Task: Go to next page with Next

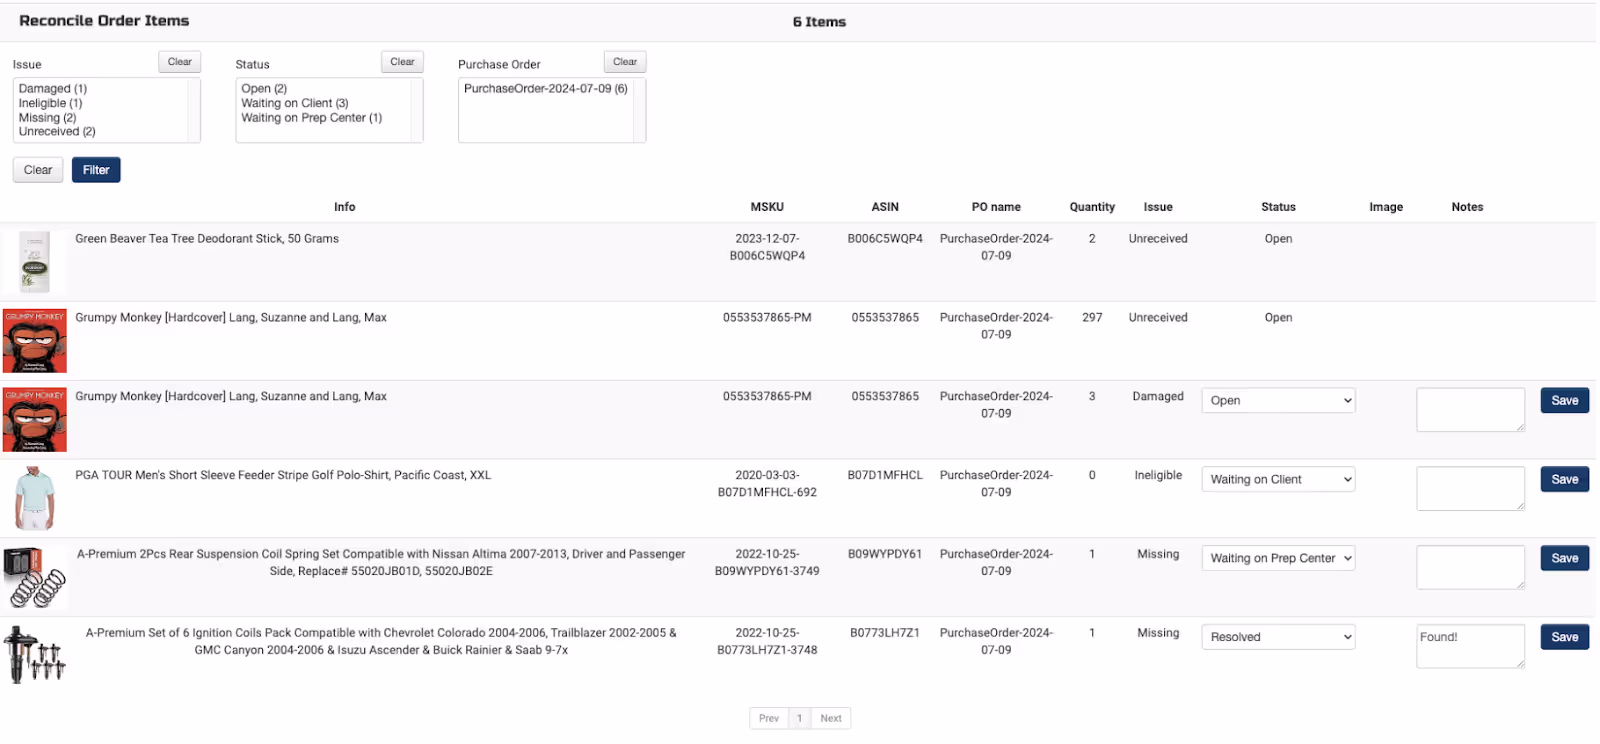Action: coord(831,718)
